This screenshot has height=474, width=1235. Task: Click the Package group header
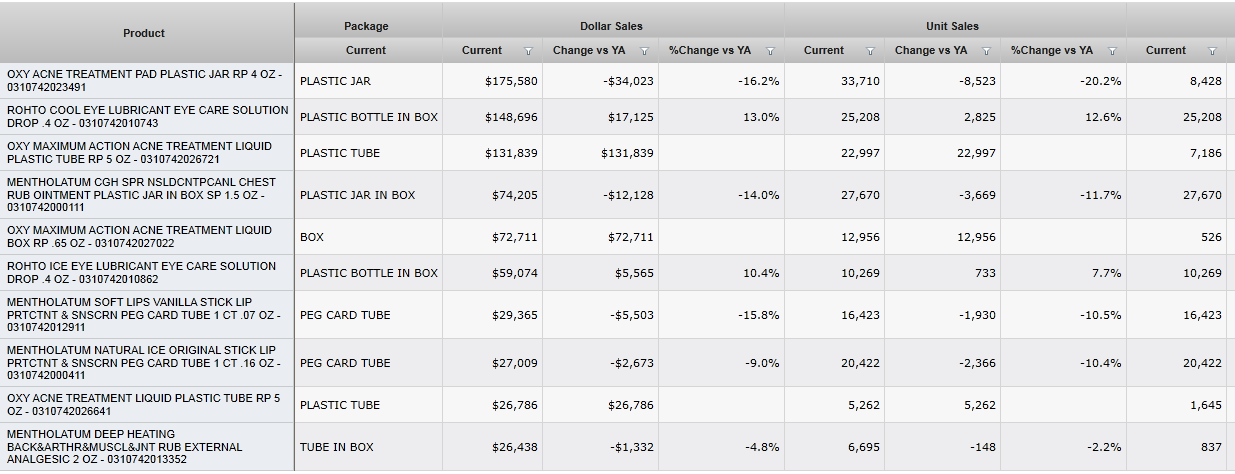[x=366, y=26]
